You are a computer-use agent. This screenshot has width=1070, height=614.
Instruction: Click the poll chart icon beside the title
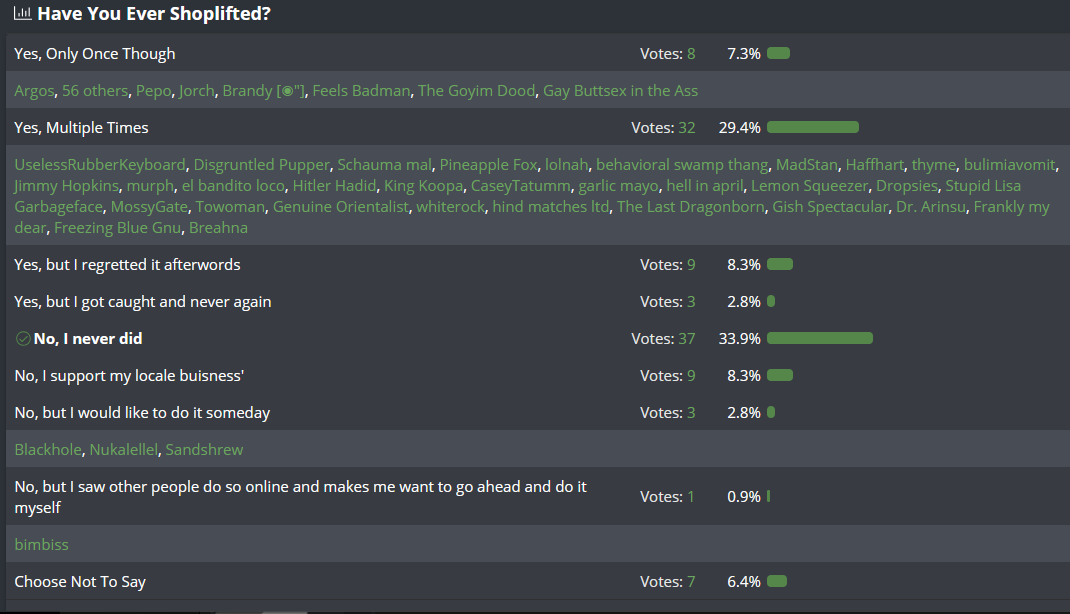pos(23,13)
